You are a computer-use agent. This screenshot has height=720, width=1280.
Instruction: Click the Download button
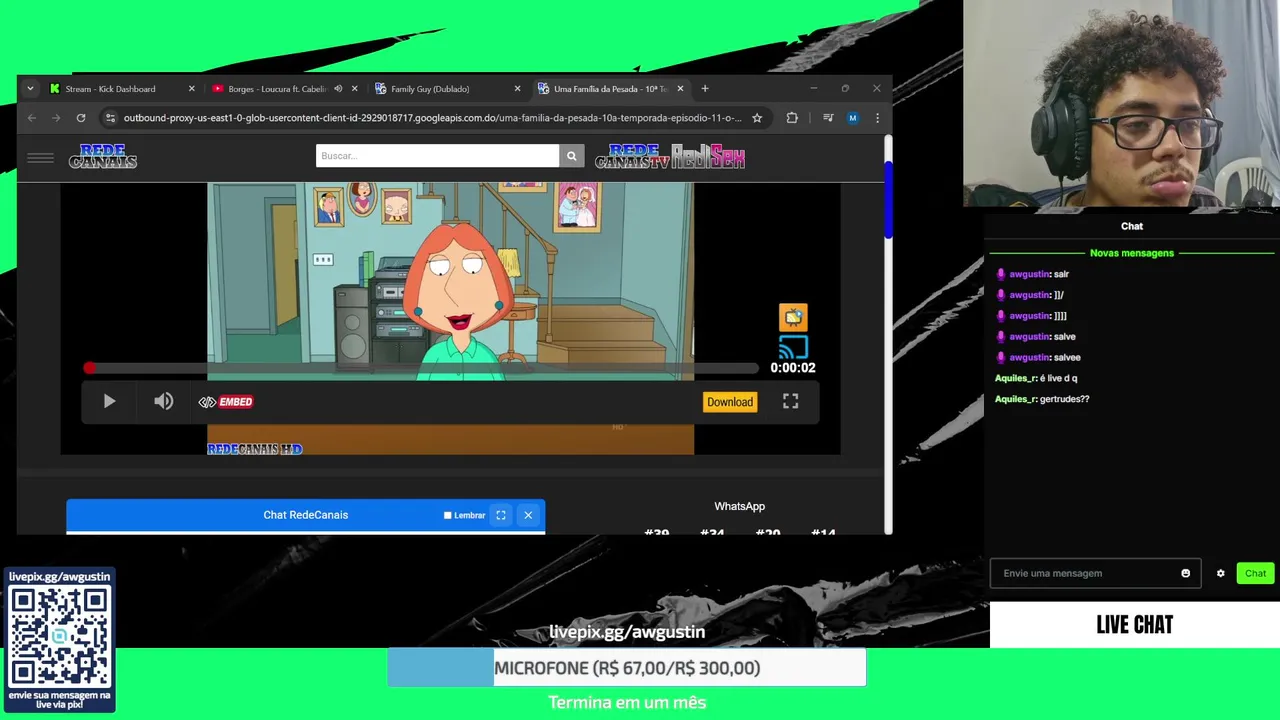point(730,402)
